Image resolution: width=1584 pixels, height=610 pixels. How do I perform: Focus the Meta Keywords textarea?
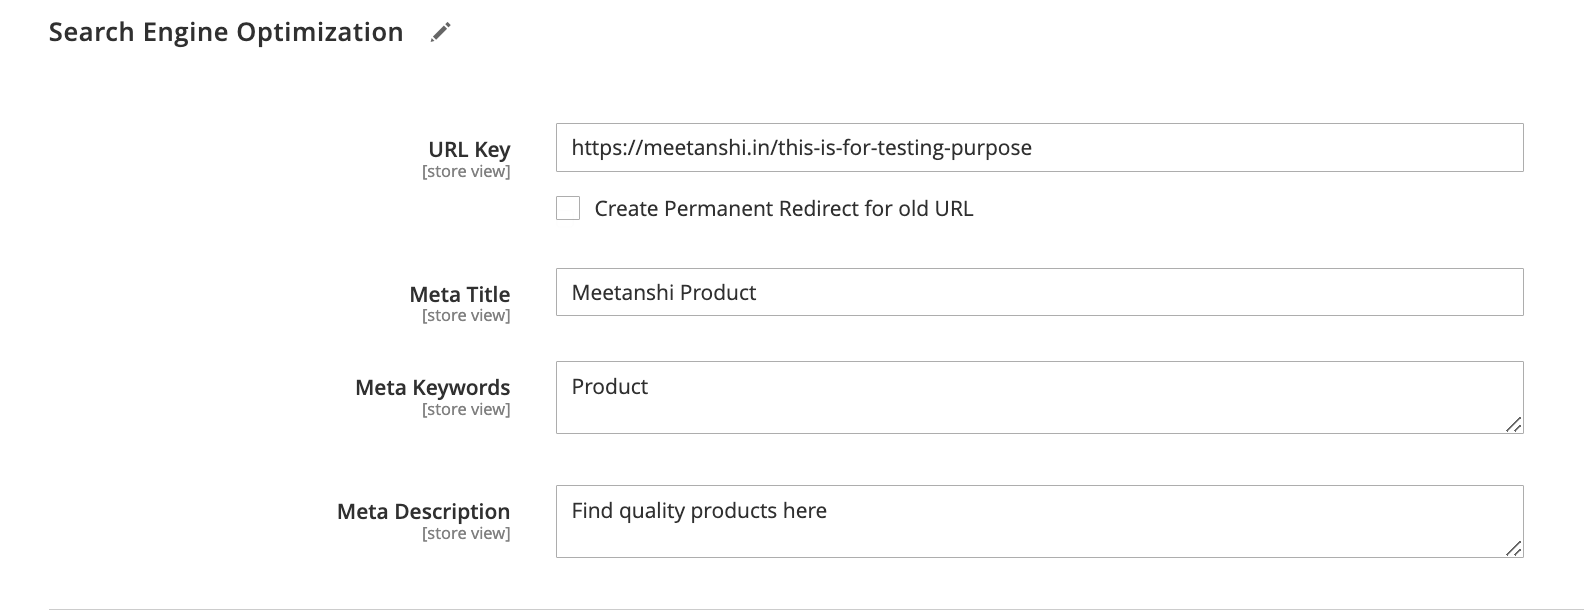1039,397
